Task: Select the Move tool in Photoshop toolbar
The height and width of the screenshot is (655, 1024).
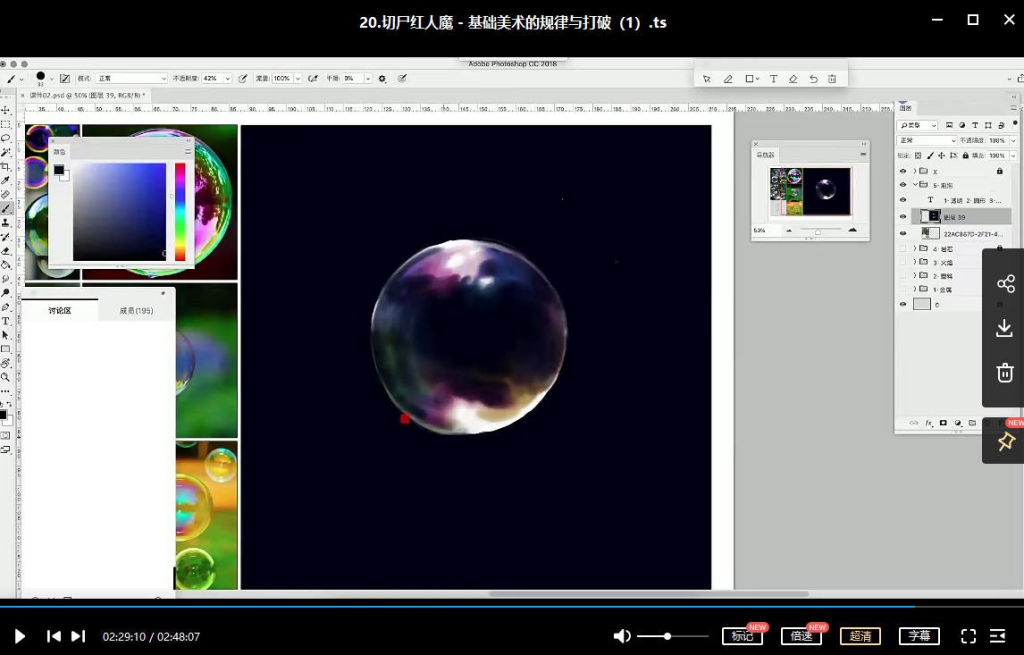Action: [x=6, y=111]
